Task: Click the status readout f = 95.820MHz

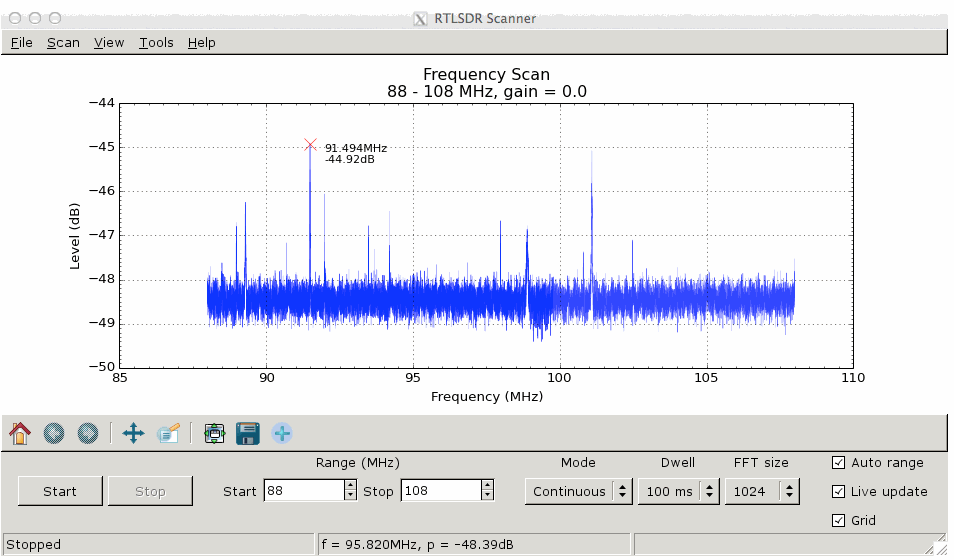Action: 417,544
